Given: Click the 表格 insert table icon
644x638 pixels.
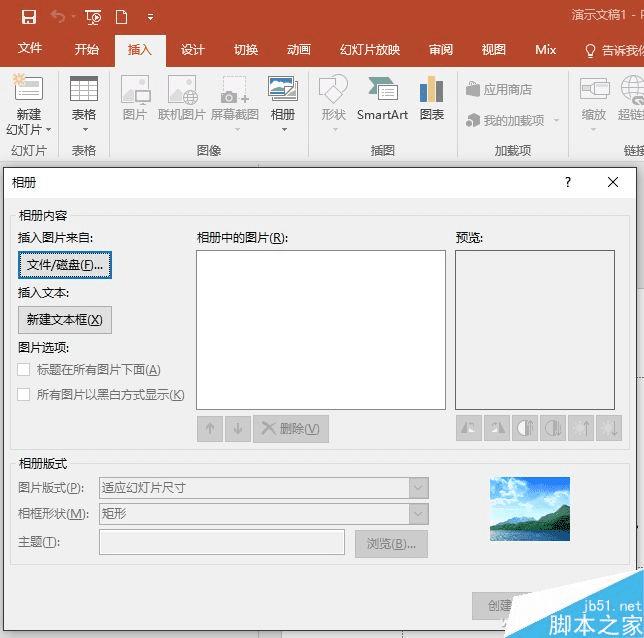Looking at the screenshot, I should [84, 89].
